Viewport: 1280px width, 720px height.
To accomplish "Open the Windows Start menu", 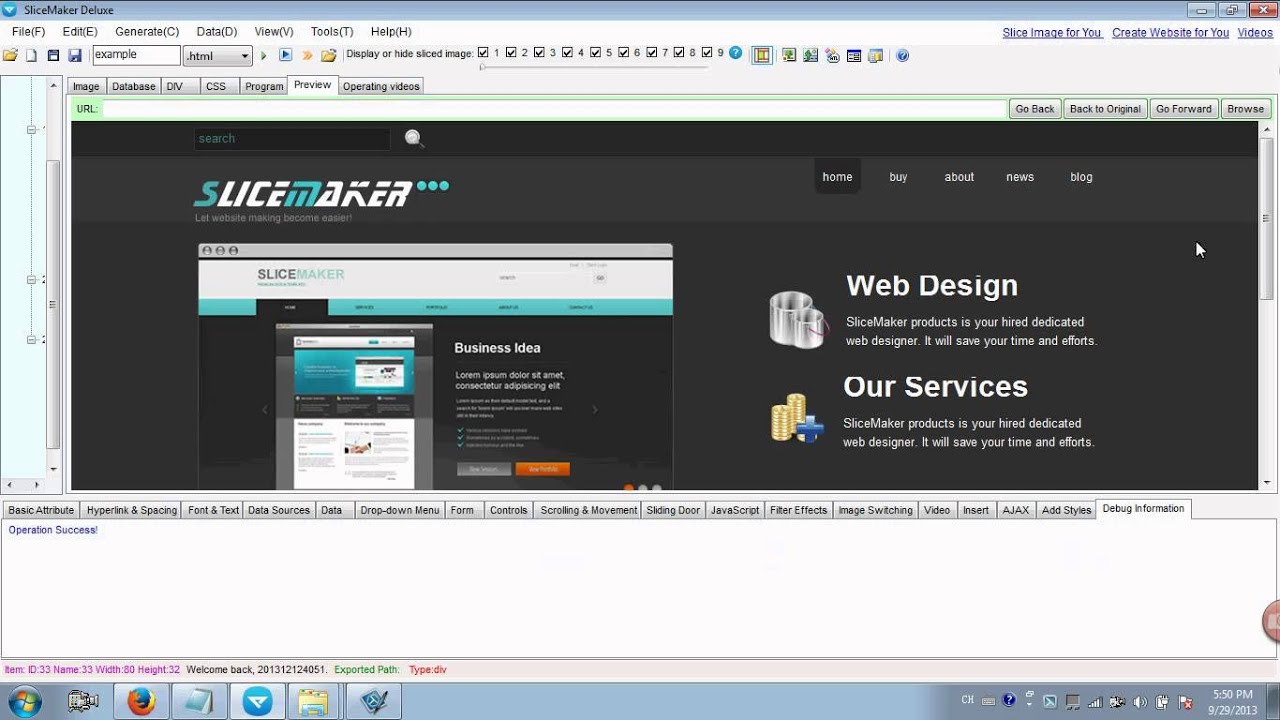I will coord(24,702).
